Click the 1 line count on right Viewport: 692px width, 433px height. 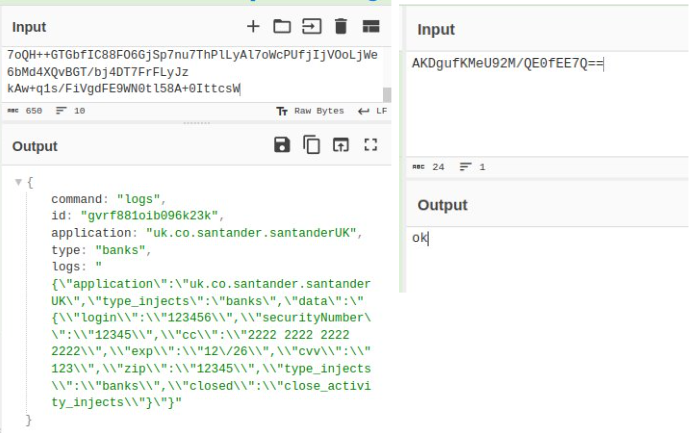click(x=482, y=167)
